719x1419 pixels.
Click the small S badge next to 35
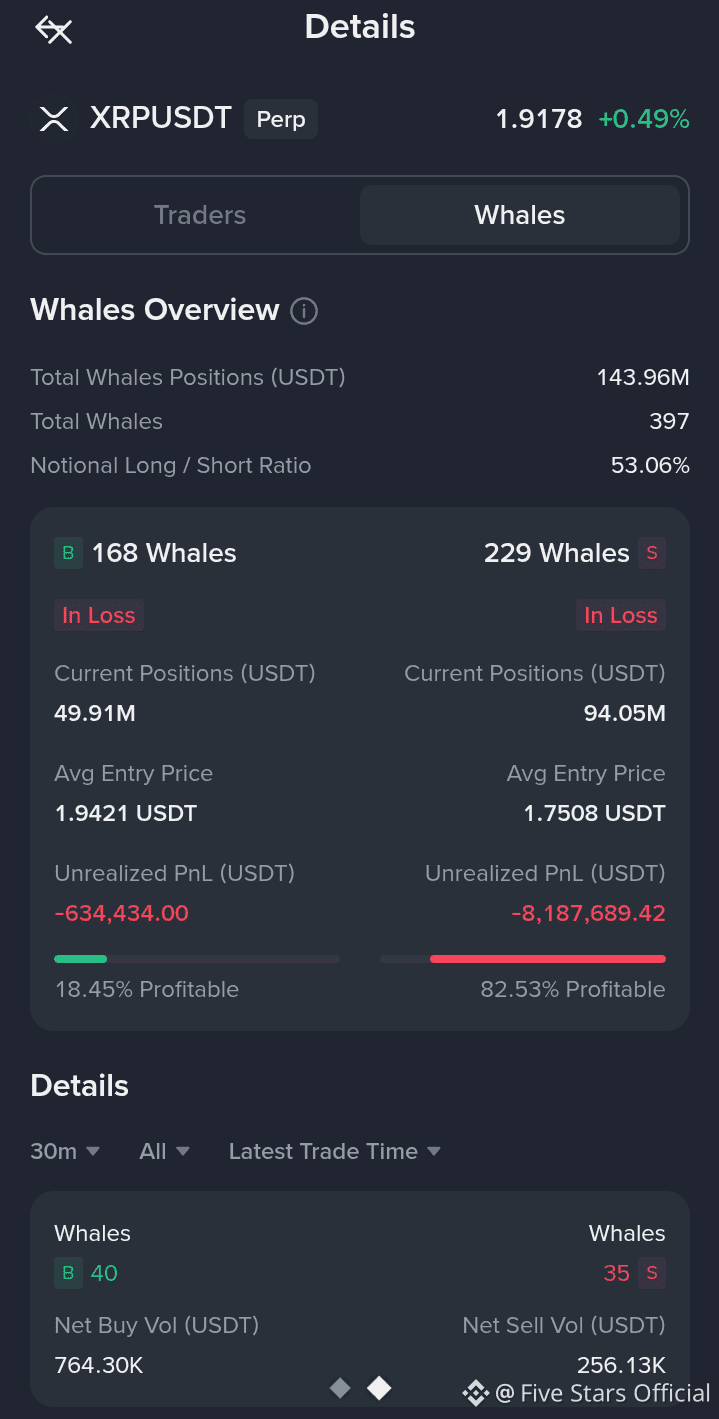pyautogui.click(x=652, y=1273)
